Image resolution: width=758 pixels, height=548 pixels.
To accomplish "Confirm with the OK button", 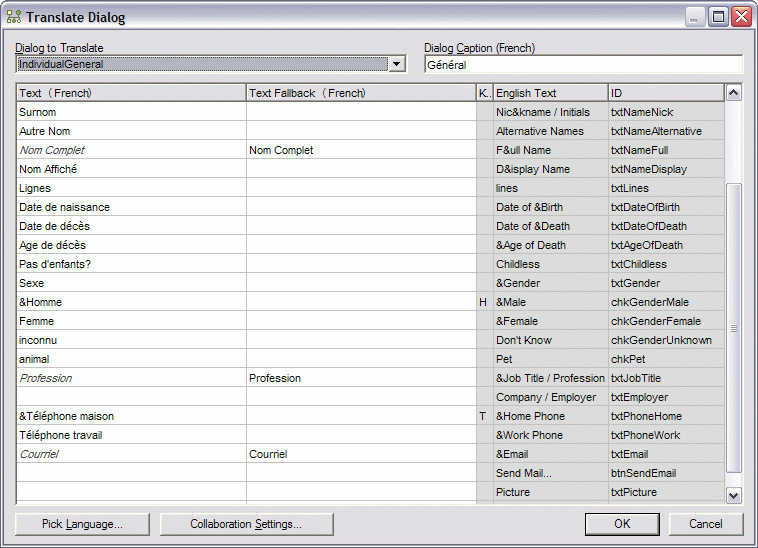I will 622,524.
